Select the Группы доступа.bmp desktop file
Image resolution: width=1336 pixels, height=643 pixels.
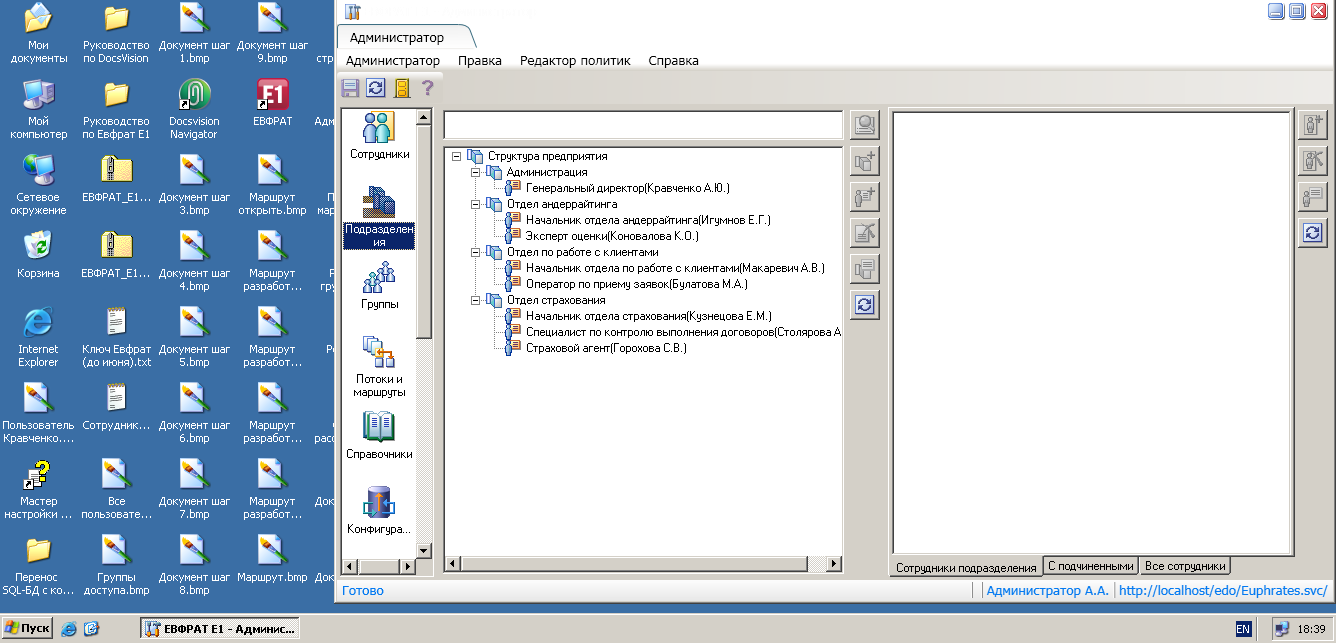coord(116,566)
